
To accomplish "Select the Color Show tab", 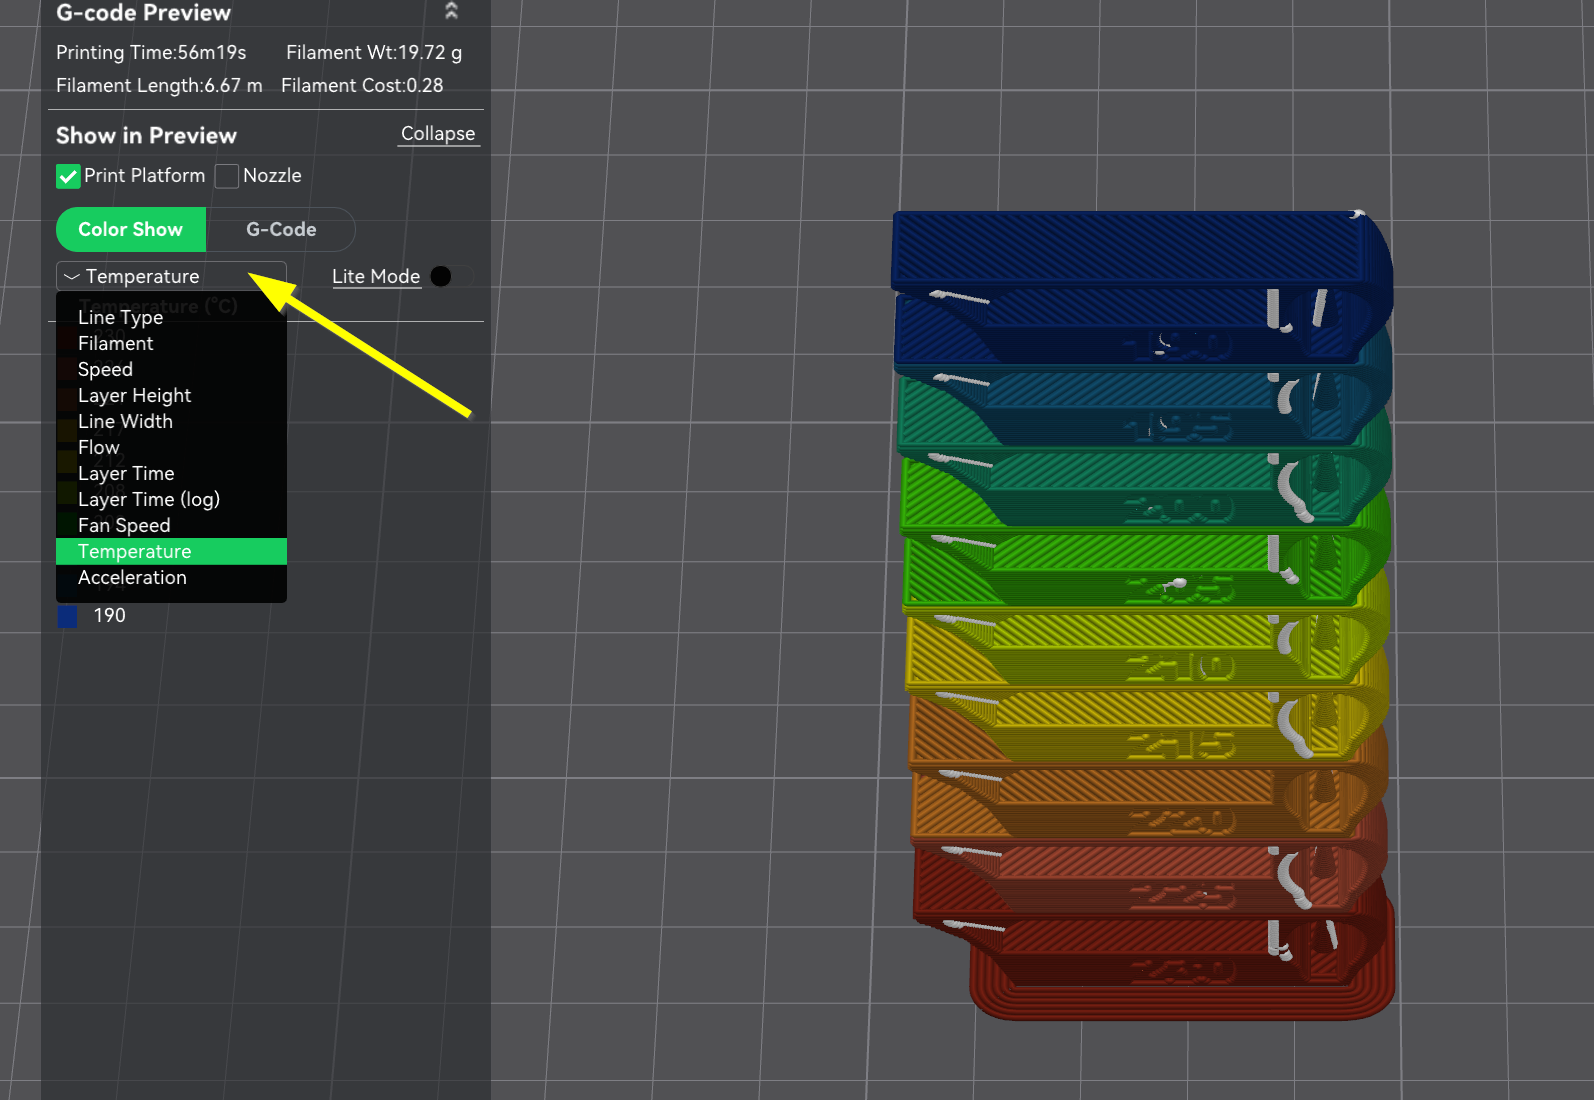I will [x=131, y=229].
